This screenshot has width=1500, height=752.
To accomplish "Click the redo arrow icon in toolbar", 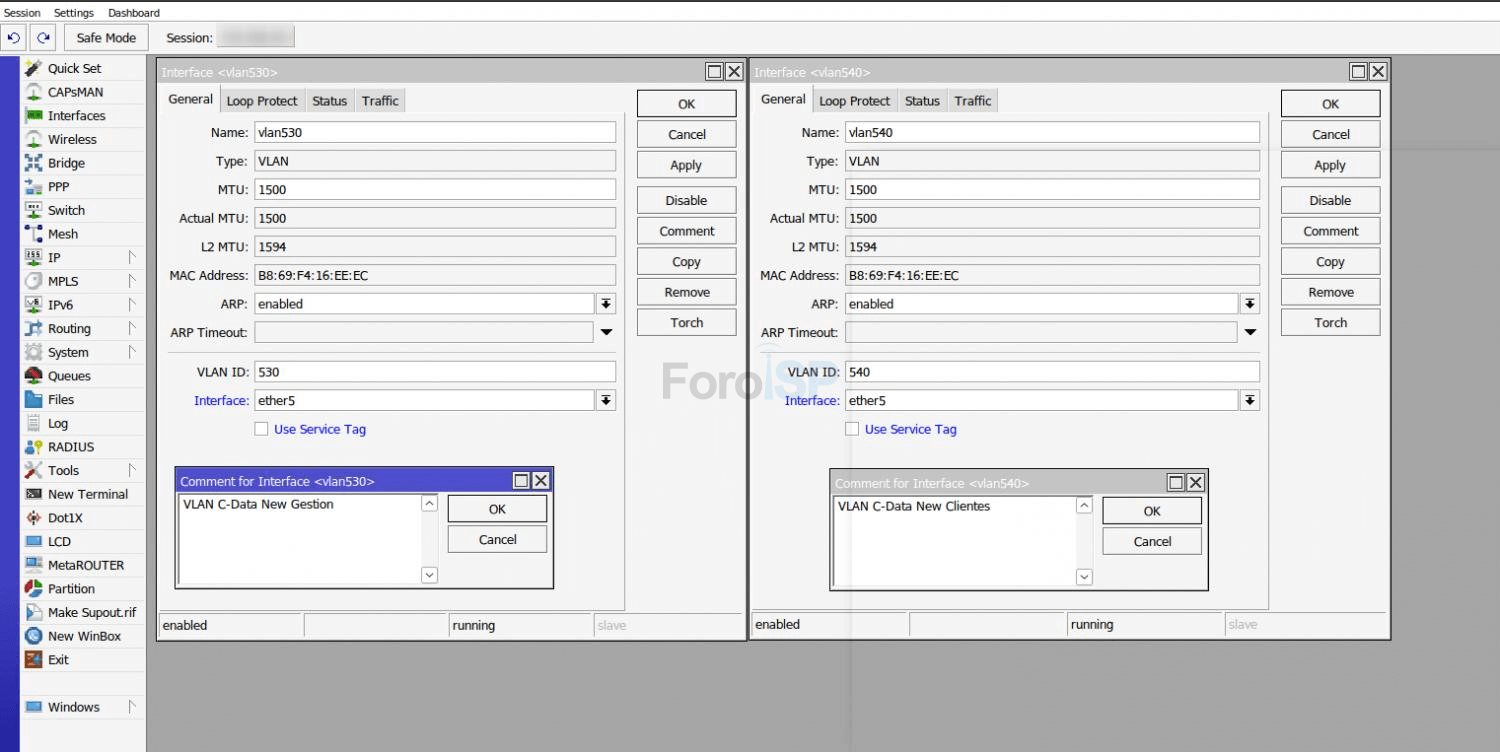I will pos(43,38).
